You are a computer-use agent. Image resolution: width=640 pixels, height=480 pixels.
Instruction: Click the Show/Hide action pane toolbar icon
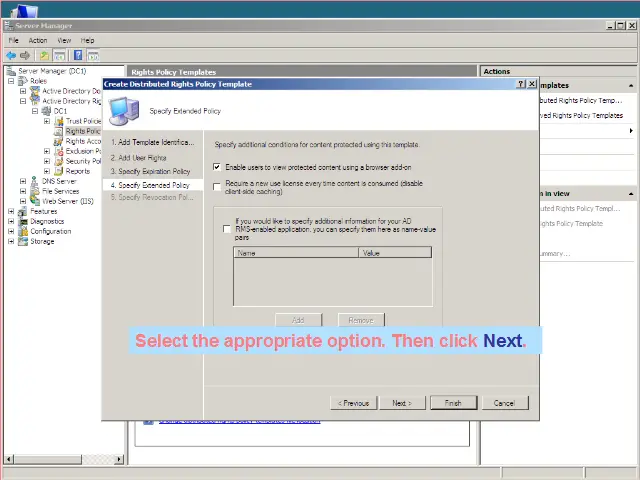pos(93,56)
